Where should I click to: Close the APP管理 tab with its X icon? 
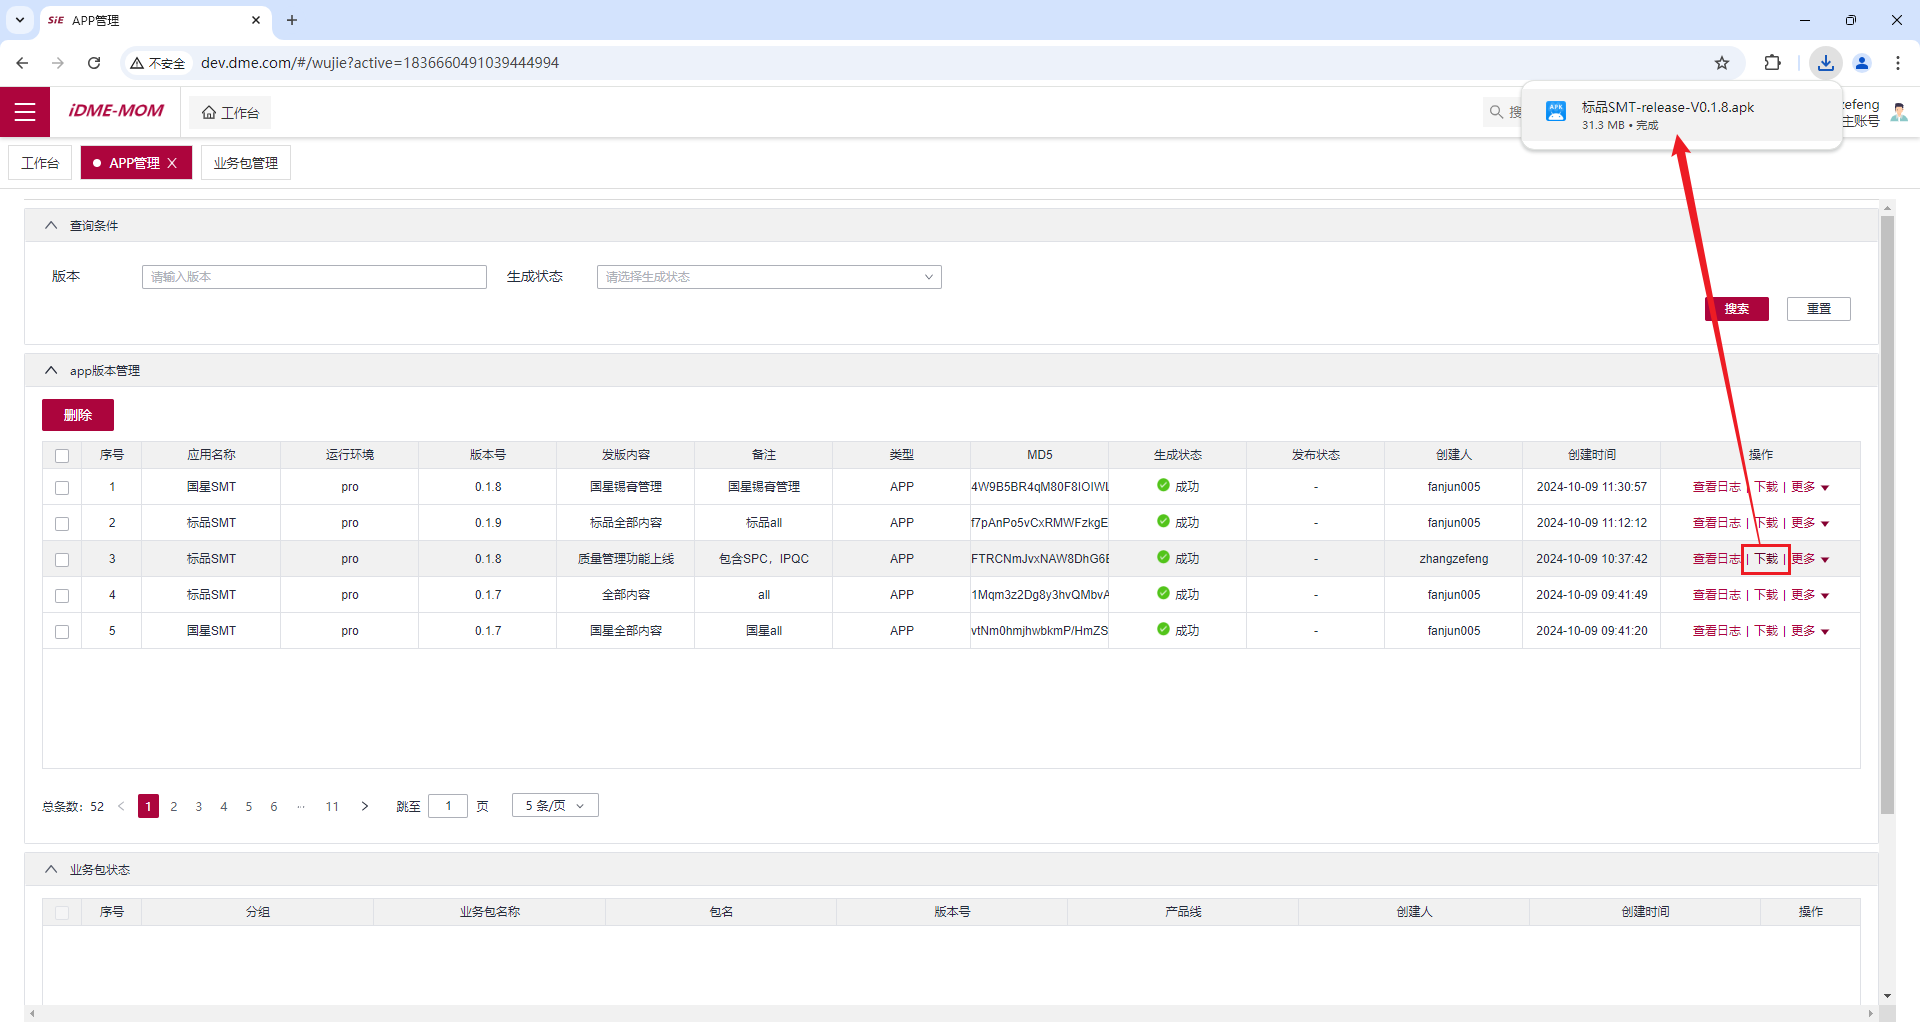pyautogui.click(x=172, y=163)
